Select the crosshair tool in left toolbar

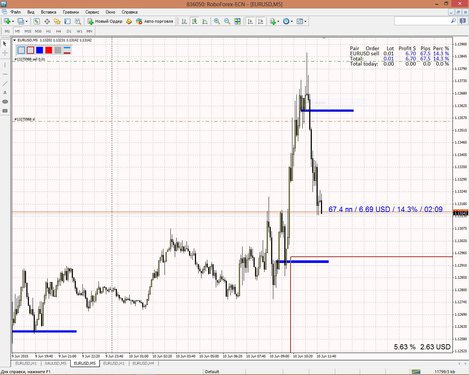click(5, 53)
